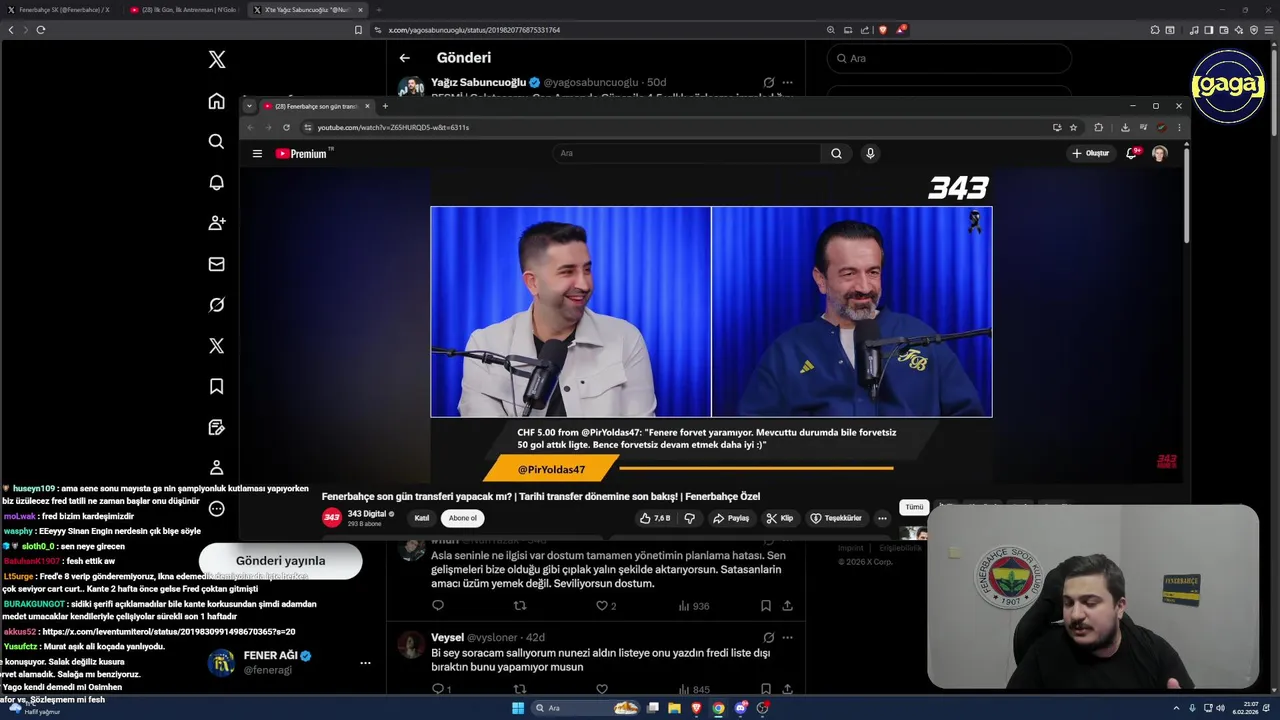Open bookmarks icon in X sidebar
This screenshot has width=1280, height=720.
pos(216,386)
